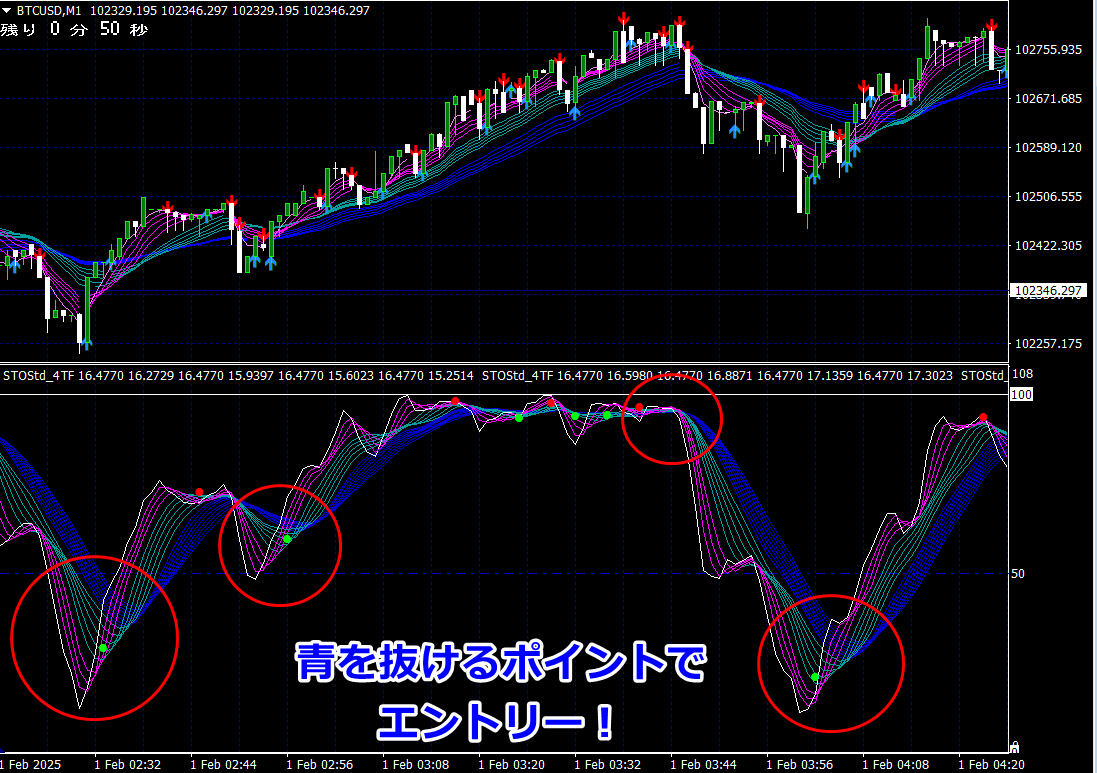Click the 1 Feb 03:56 time label
Viewport: 1097px width, 773px height.
pyautogui.click(x=800, y=765)
